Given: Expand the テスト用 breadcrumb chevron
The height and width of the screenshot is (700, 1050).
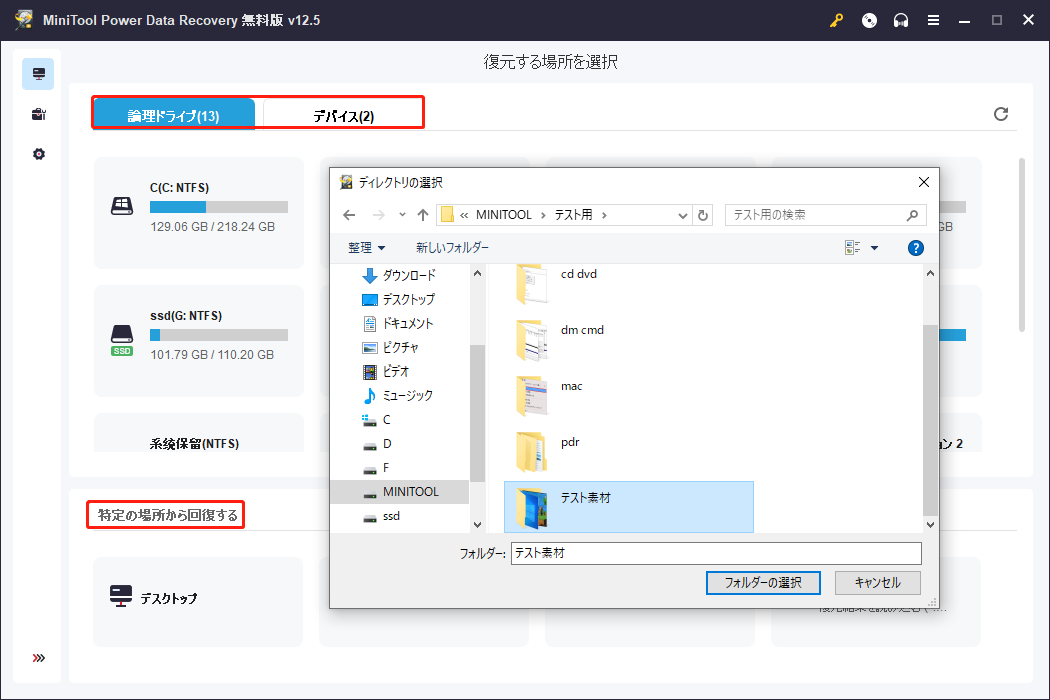Looking at the screenshot, I should 604,215.
